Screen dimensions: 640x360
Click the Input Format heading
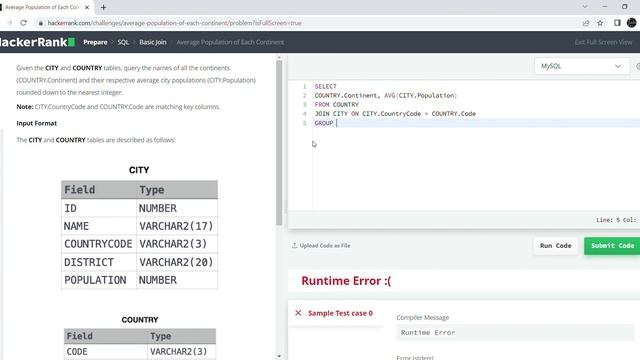[37, 123]
